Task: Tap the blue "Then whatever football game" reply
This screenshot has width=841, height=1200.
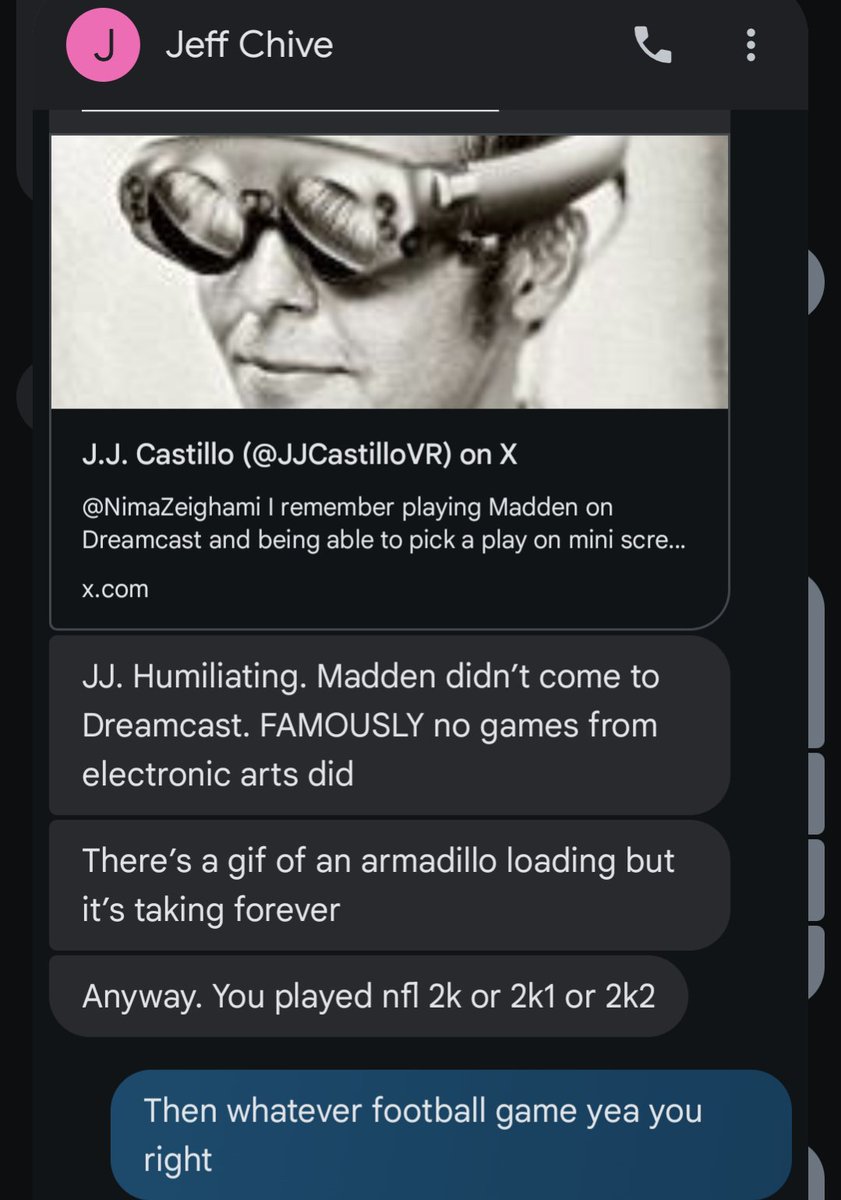Action: tap(450, 1135)
